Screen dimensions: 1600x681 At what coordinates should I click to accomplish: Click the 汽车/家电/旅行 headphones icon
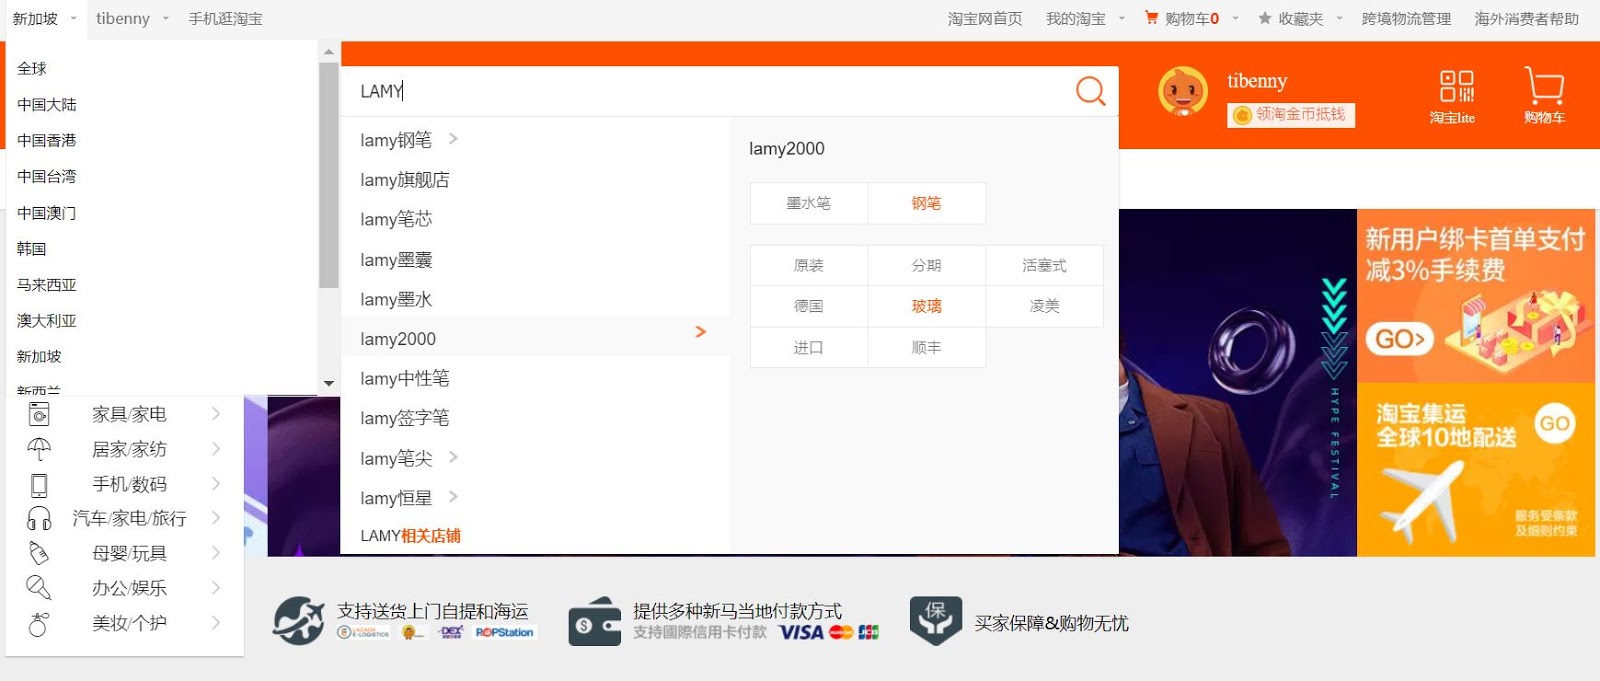[39, 519]
